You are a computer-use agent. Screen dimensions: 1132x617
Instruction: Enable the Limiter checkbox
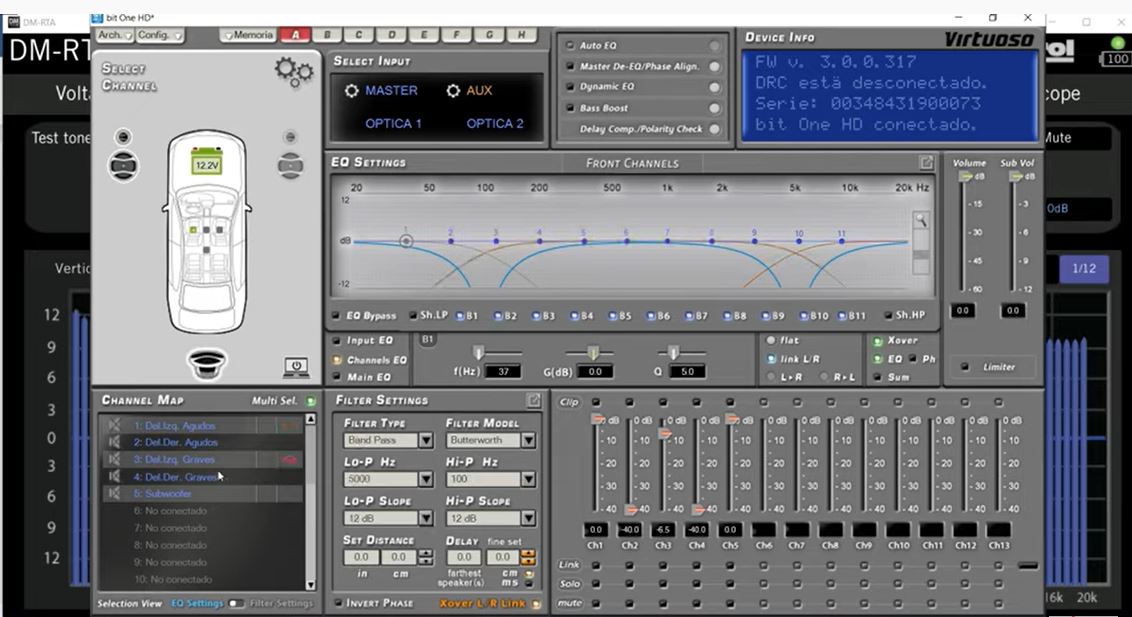pos(965,367)
